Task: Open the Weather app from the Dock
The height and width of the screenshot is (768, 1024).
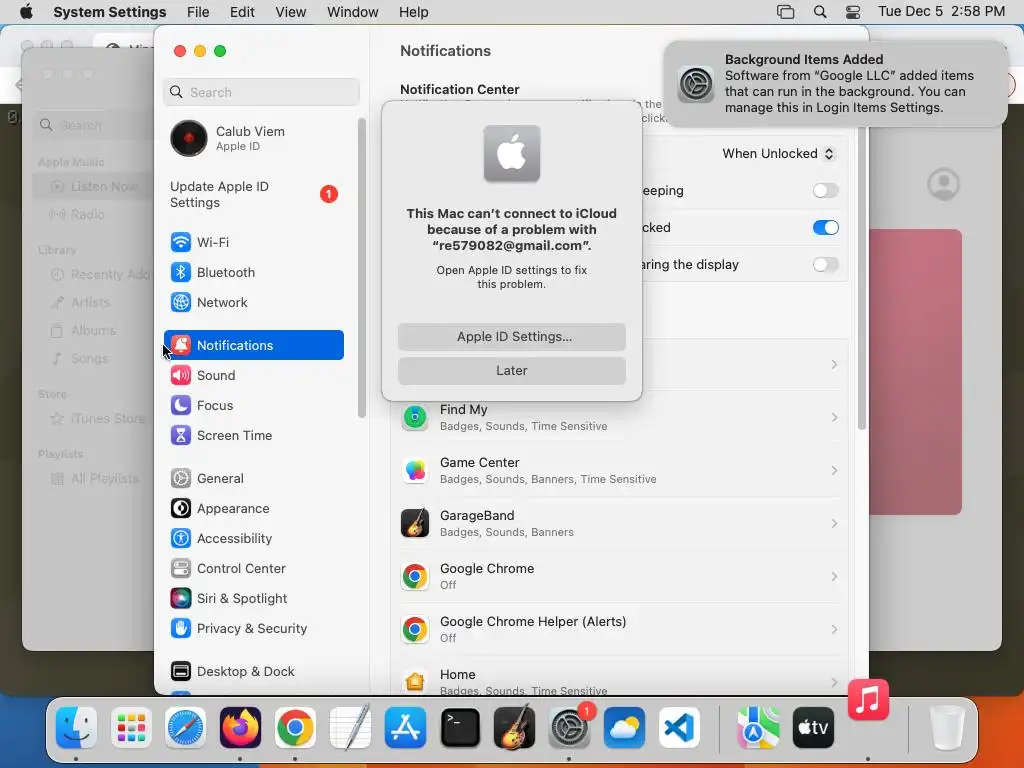Action: (x=624, y=728)
